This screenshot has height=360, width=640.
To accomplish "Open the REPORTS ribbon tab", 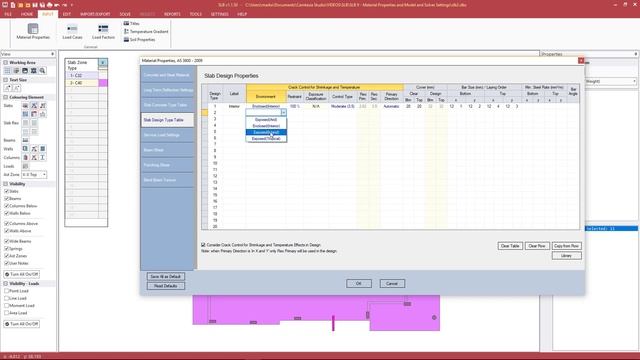I will (x=172, y=14).
